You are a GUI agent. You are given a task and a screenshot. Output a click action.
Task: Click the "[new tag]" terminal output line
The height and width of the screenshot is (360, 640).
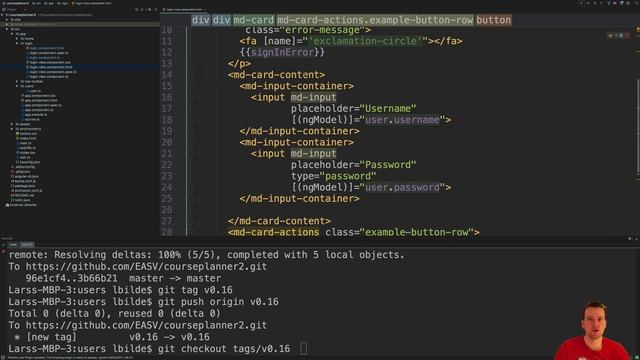(x=51, y=337)
